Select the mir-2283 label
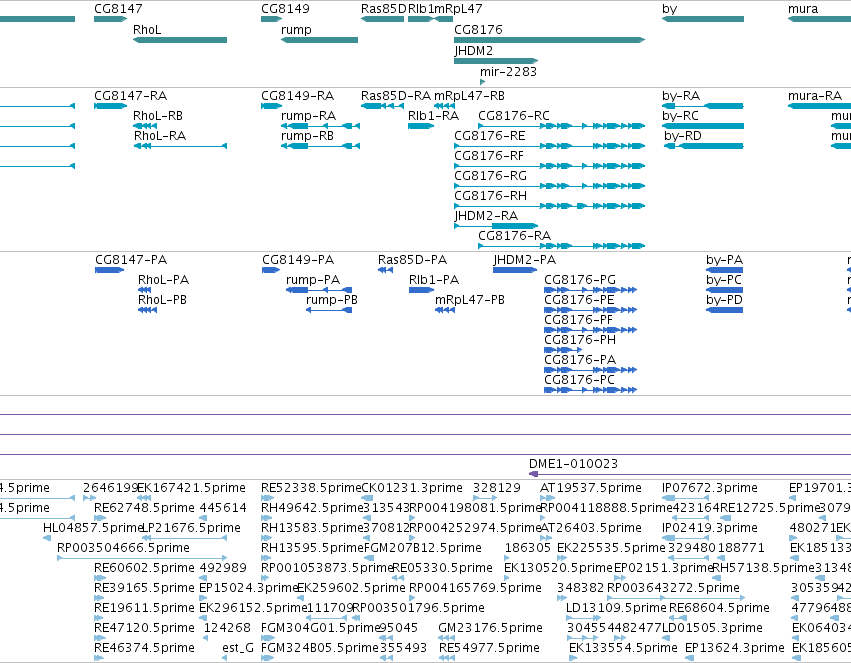The height and width of the screenshot is (663, 851). 509,72
